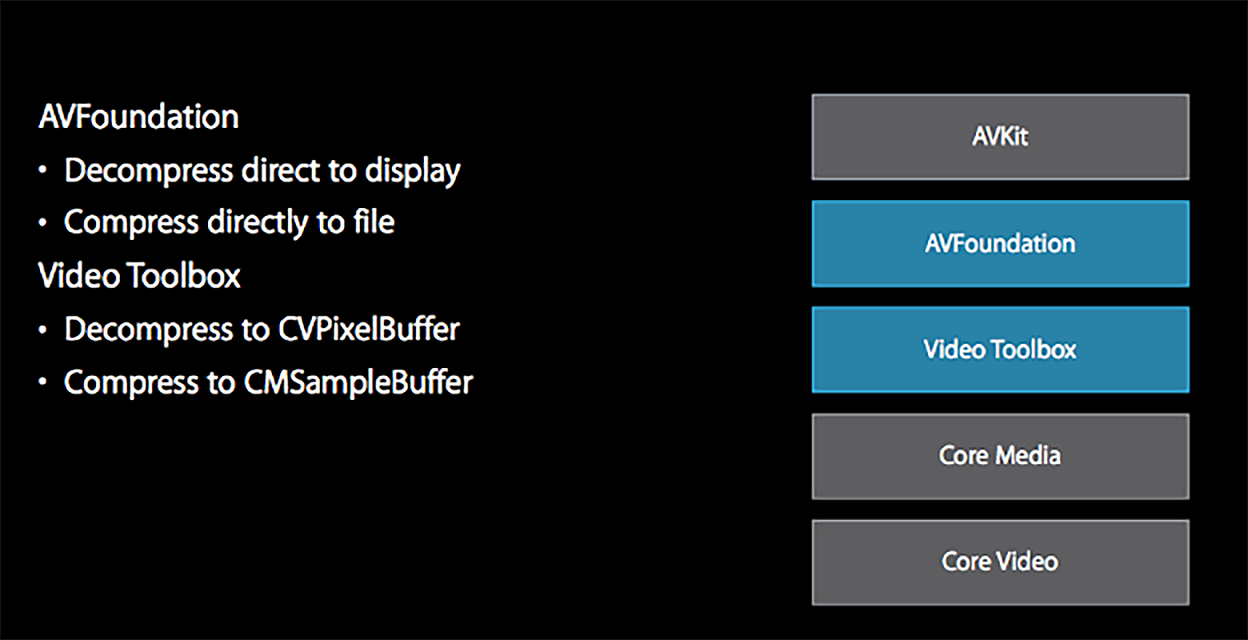The image size is (1248, 640).
Task: Select the blue Video Toolbox box
Action: 1000,349
